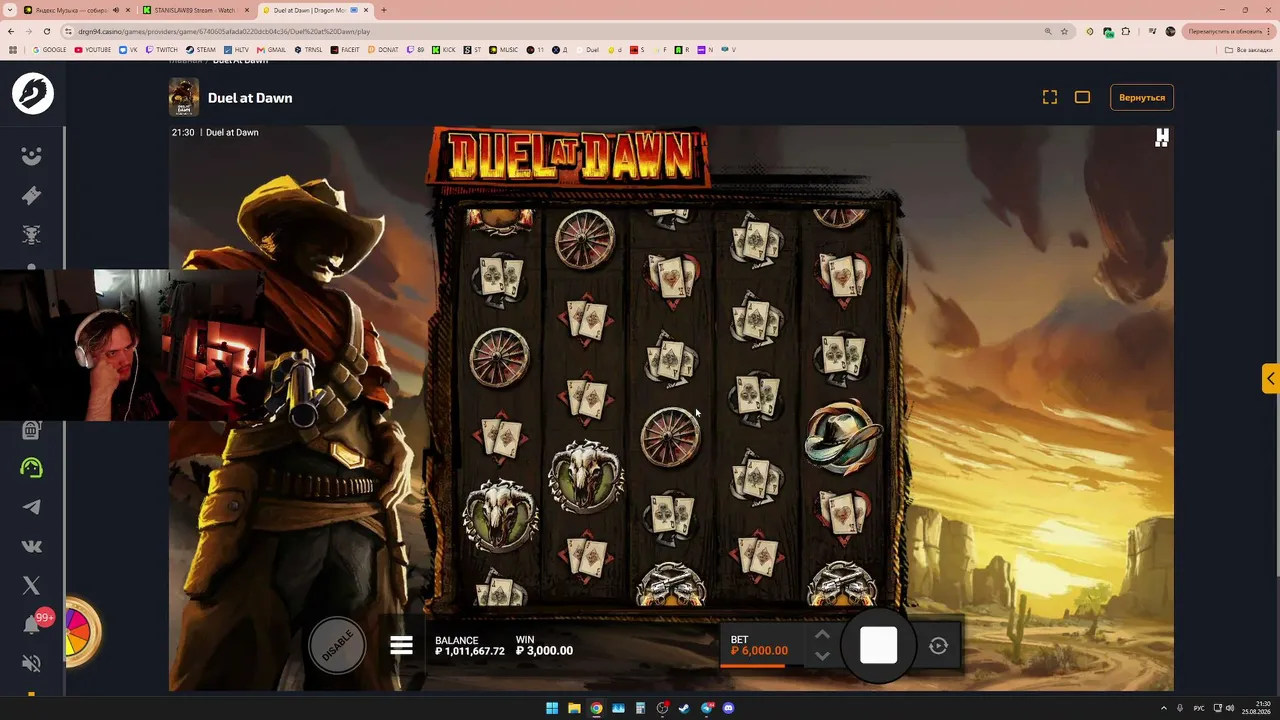Select the Duel at Dawn browser tab
Image resolution: width=1280 pixels, height=720 pixels.
(315, 10)
